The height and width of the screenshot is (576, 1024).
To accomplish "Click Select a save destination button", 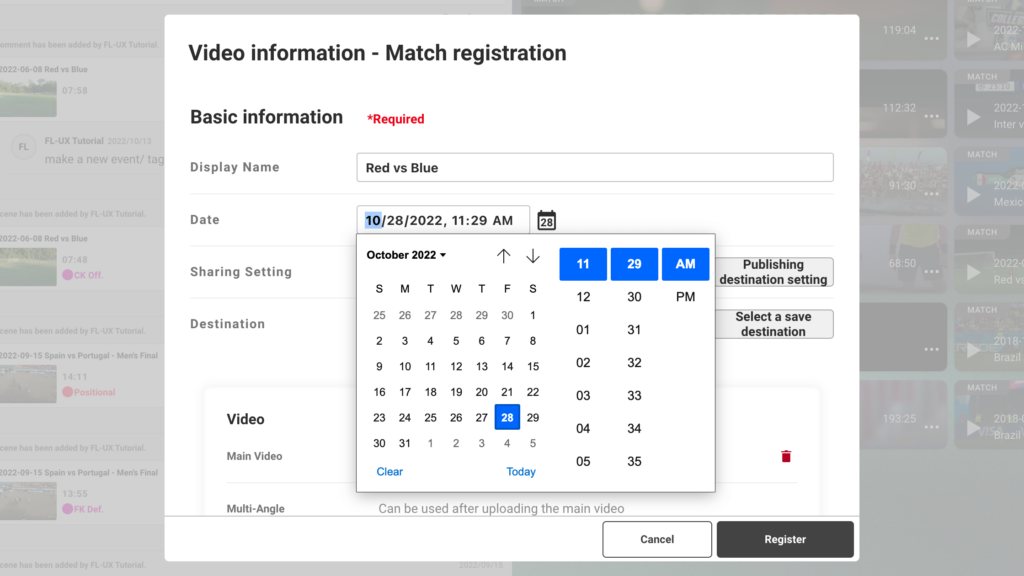I will (774, 324).
